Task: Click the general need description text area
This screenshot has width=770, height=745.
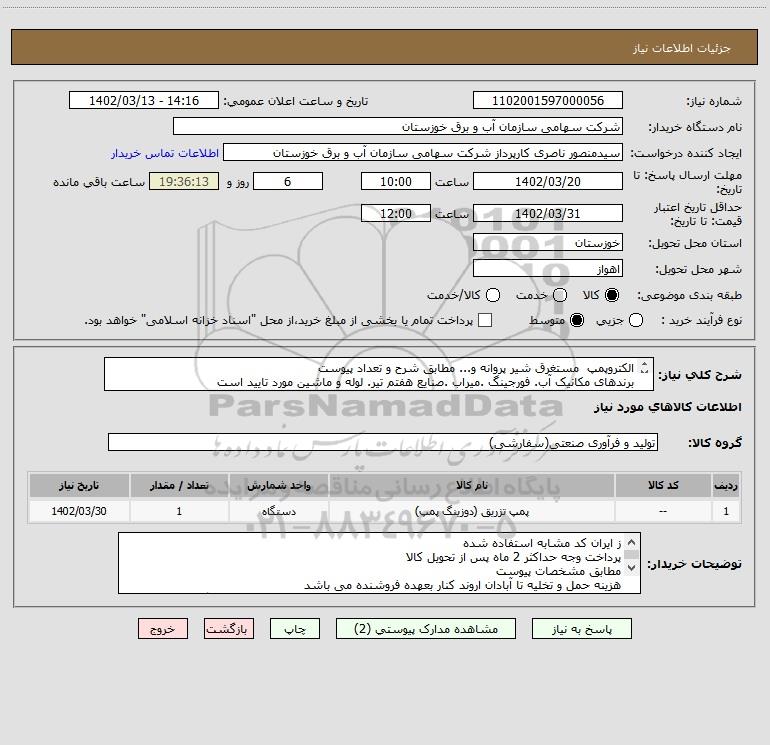Action: 379,374
